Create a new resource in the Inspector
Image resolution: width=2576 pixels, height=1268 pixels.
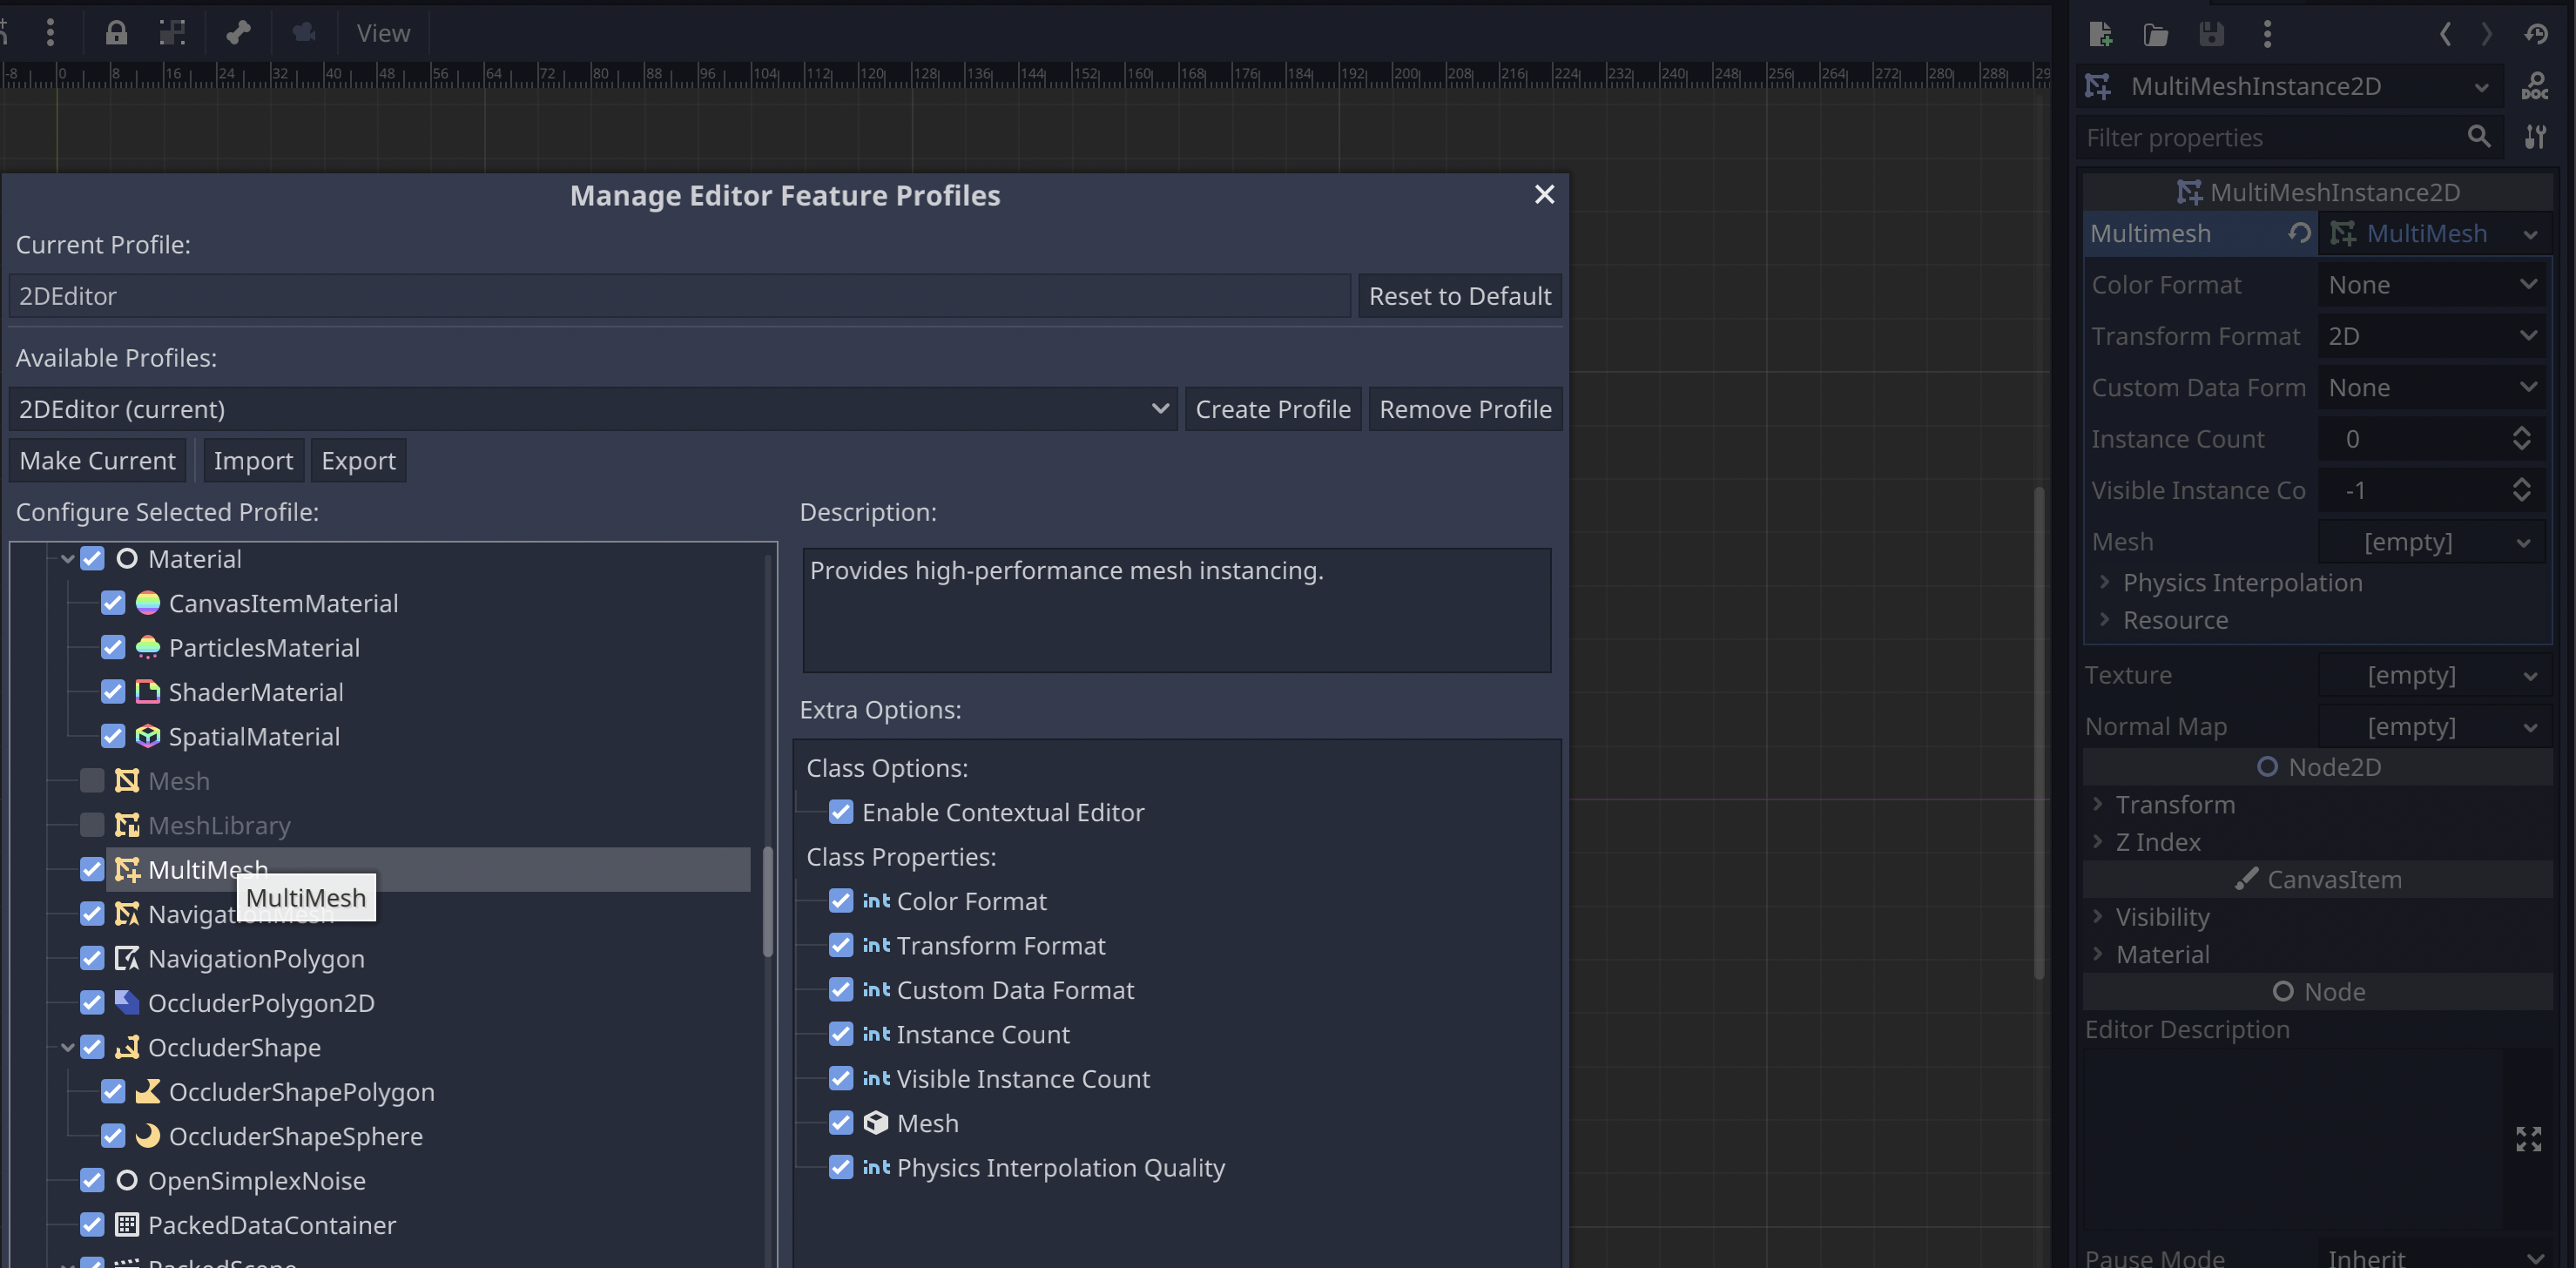(x=2101, y=34)
